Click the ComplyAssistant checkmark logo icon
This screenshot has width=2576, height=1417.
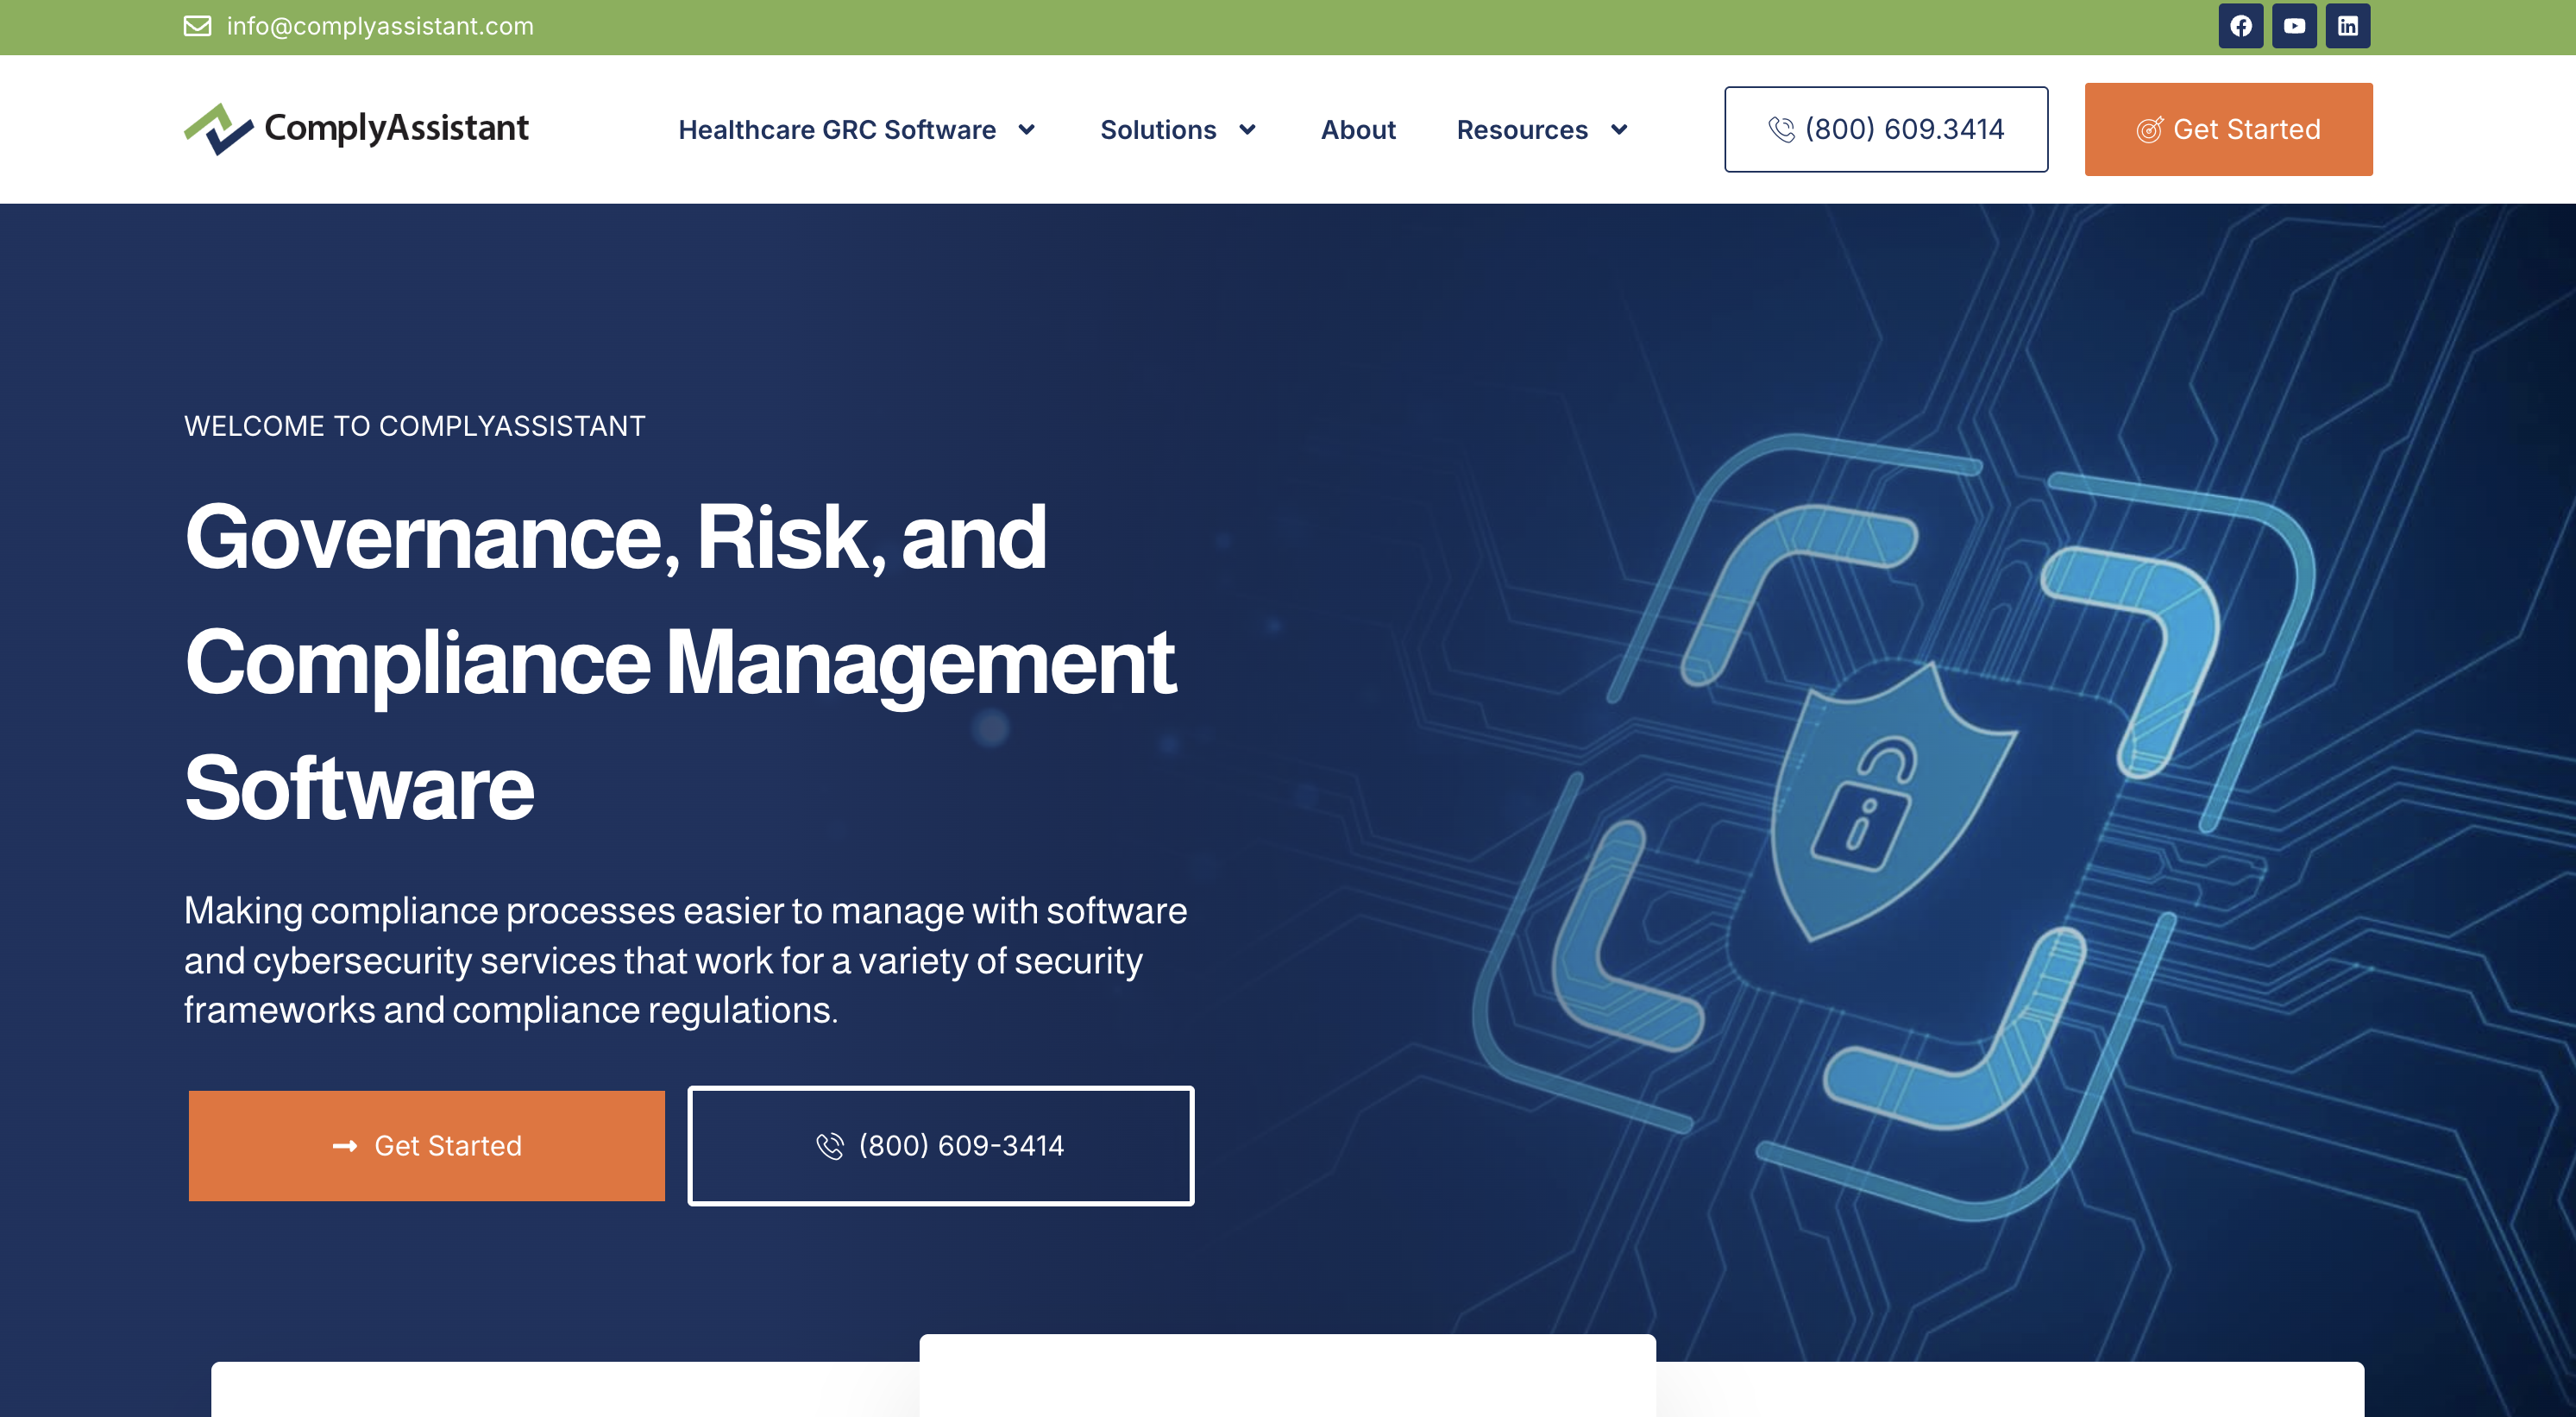(218, 127)
